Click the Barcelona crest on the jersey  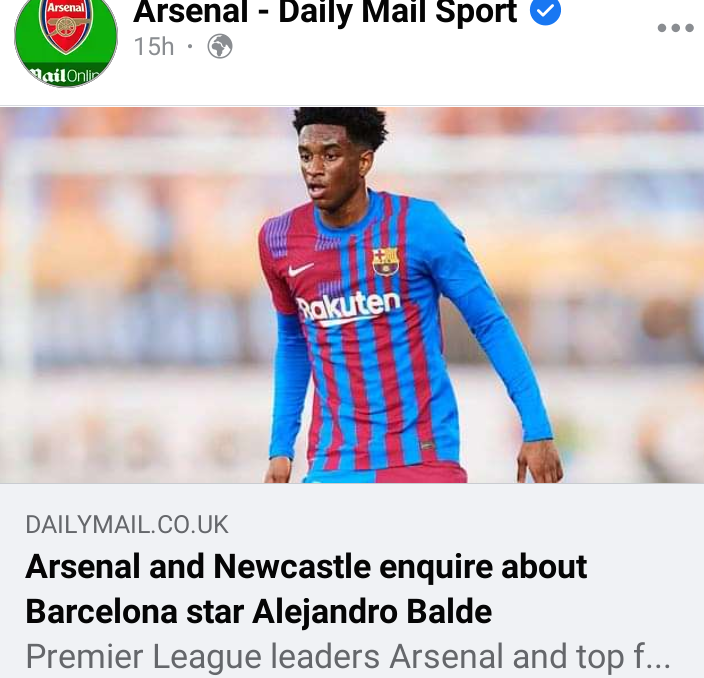(385, 260)
